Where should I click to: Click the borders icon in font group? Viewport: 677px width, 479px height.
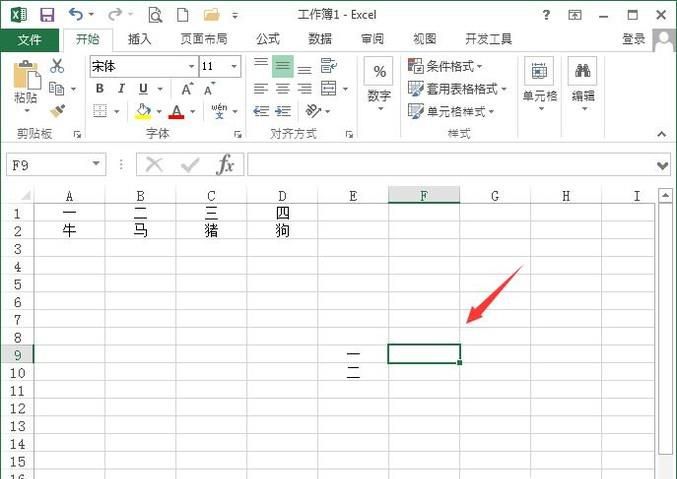pyautogui.click(x=100, y=111)
